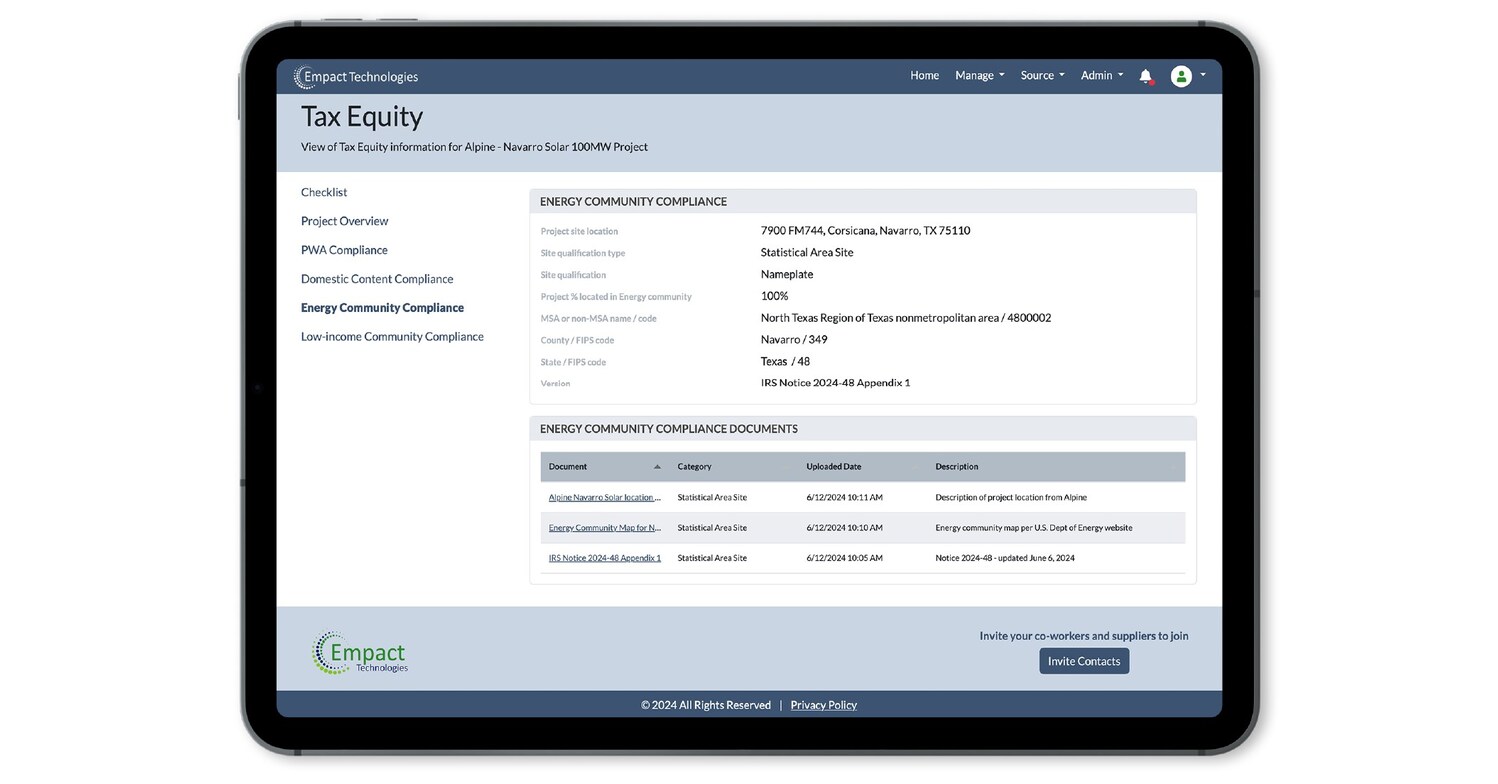The height and width of the screenshot is (784, 1498).
Task: View the PWA Compliance section
Action: pyautogui.click(x=343, y=250)
